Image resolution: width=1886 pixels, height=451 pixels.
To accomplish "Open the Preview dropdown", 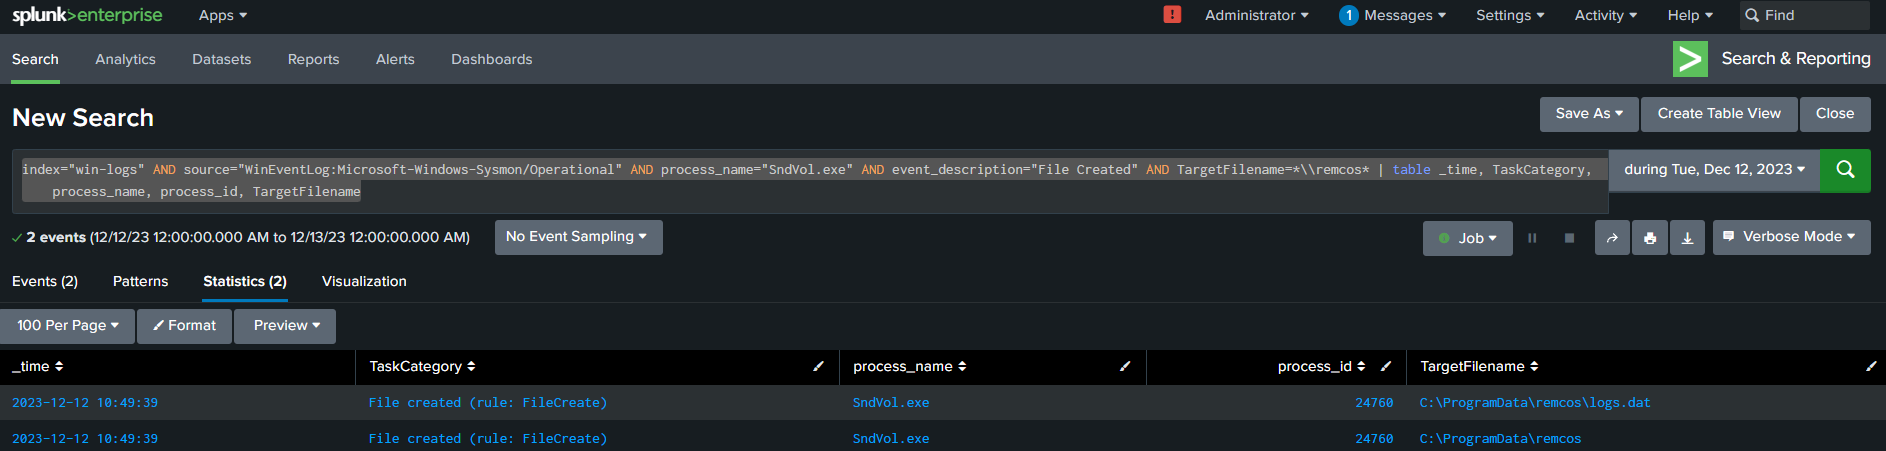I will [x=285, y=326].
